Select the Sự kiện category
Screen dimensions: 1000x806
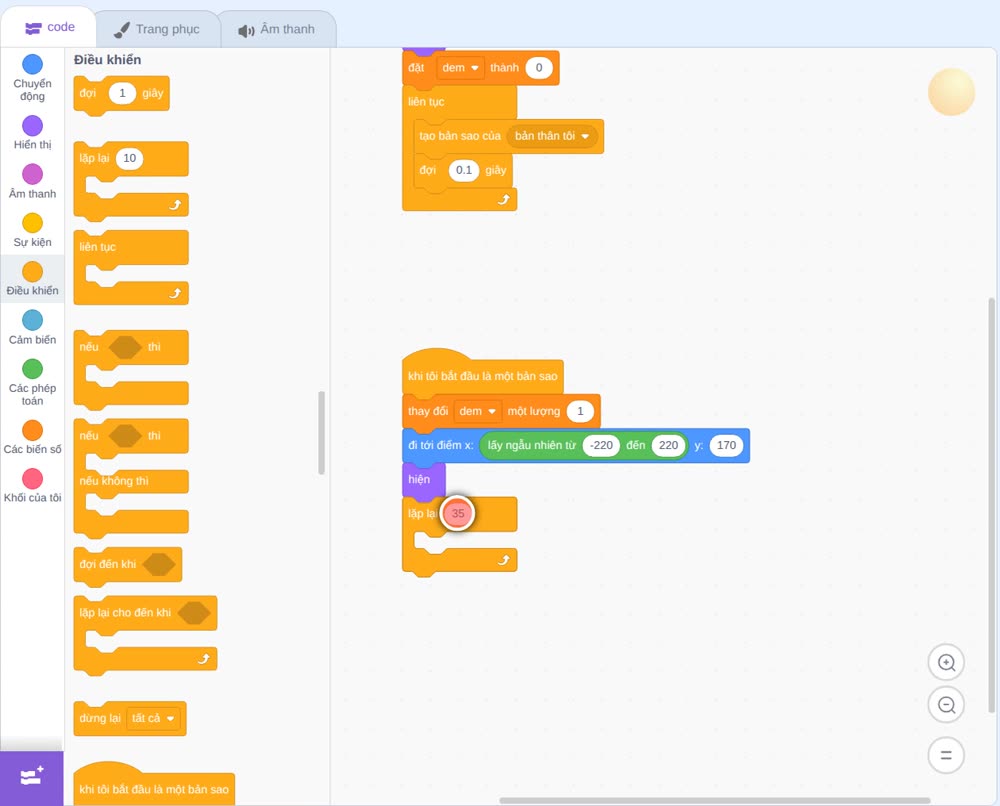pyautogui.click(x=32, y=230)
